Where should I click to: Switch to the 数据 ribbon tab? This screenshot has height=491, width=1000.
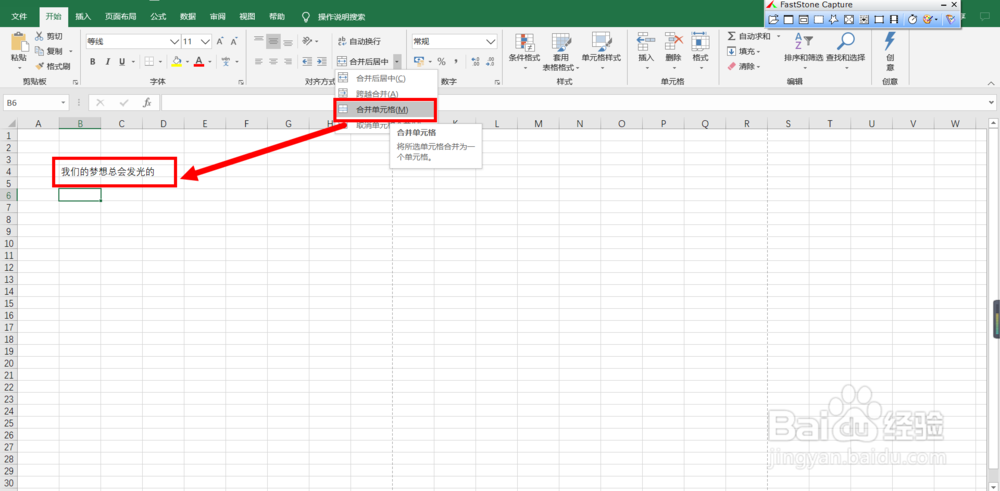(188, 17)
